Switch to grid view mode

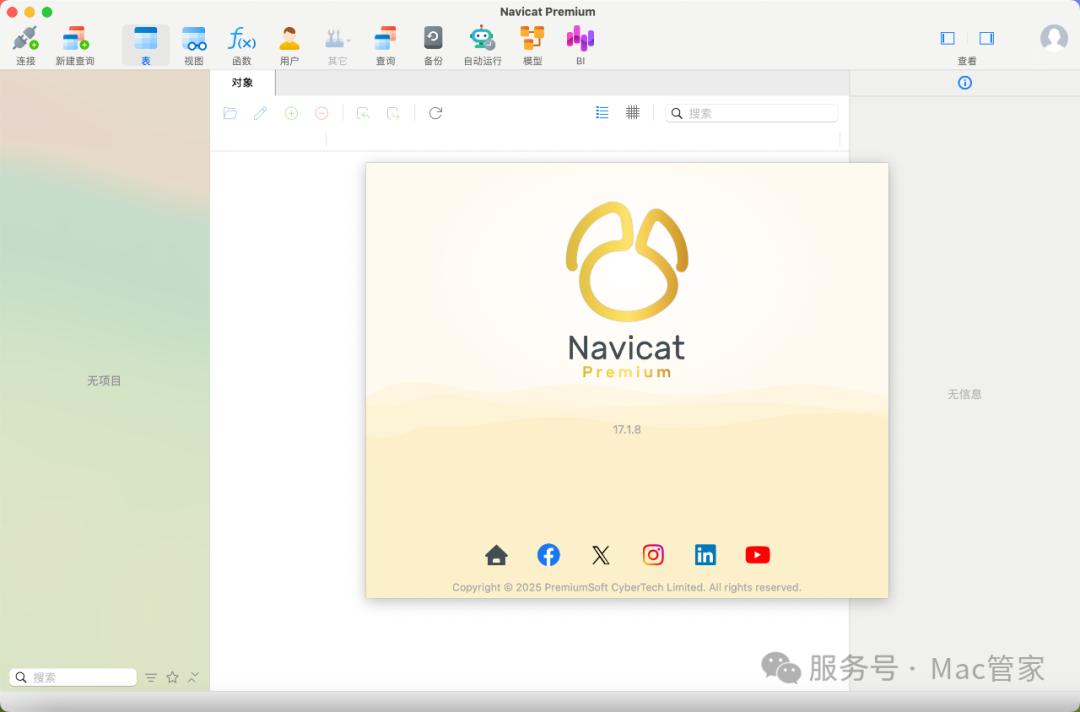tap(633, 113)
